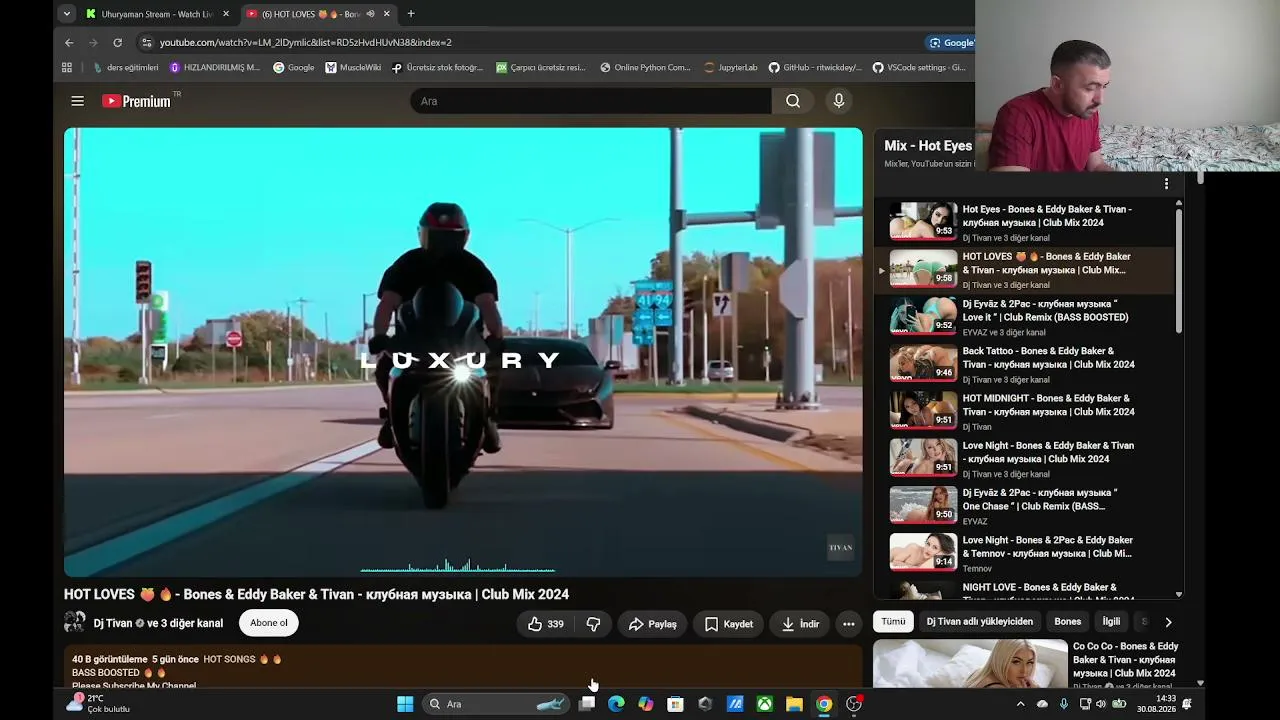Open the Chrome apps grid shortcut

[67, 68]
